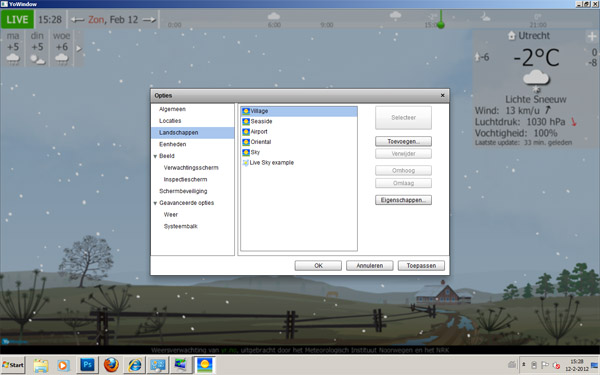Go to previous day arrow

(x=77, y=20)
